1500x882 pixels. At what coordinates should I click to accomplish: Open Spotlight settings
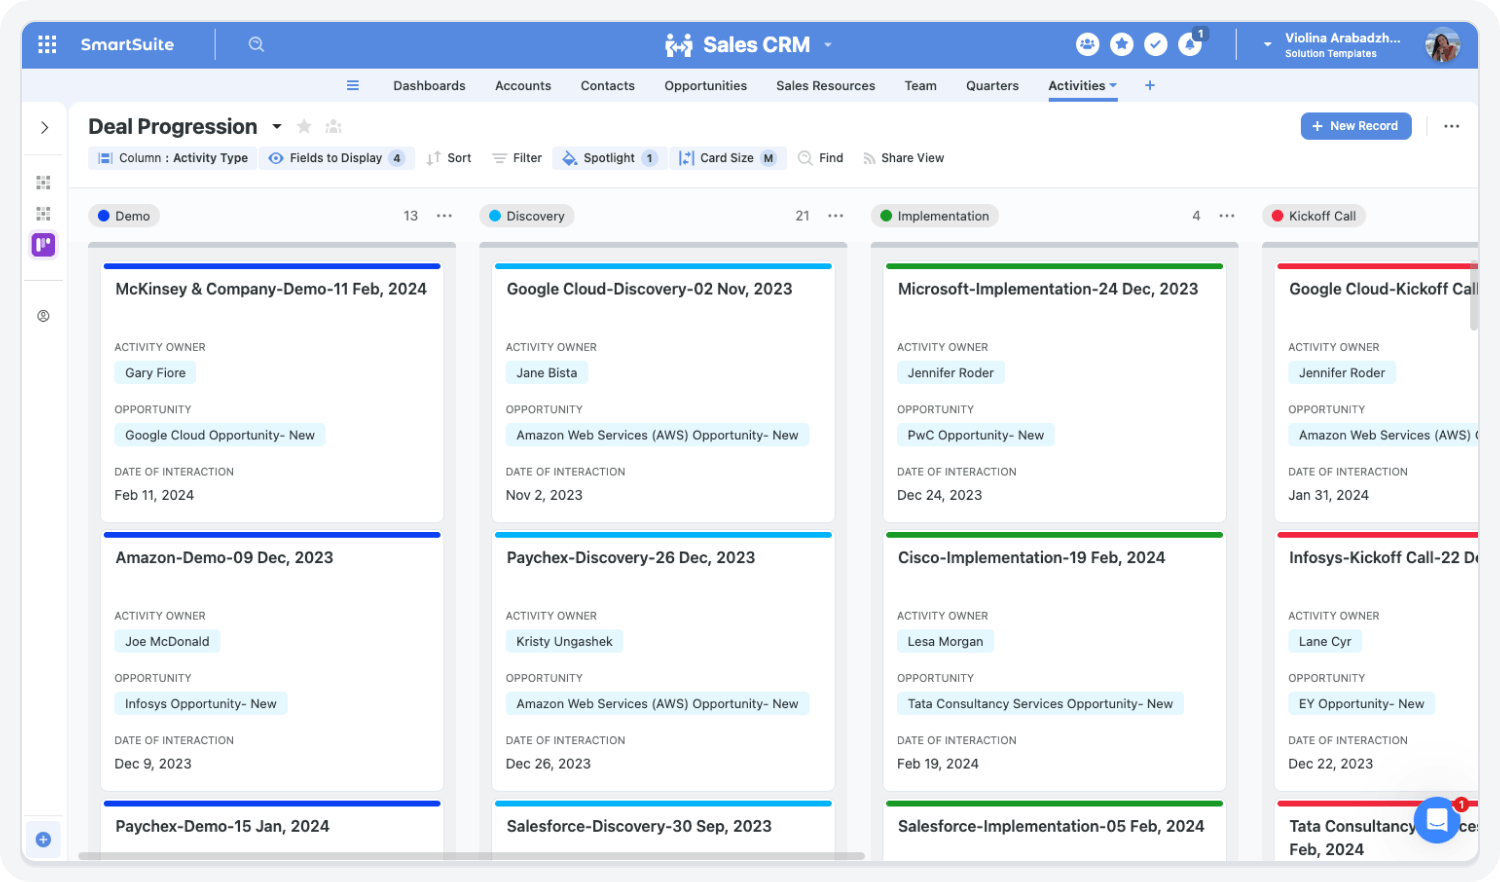point(609,158)
